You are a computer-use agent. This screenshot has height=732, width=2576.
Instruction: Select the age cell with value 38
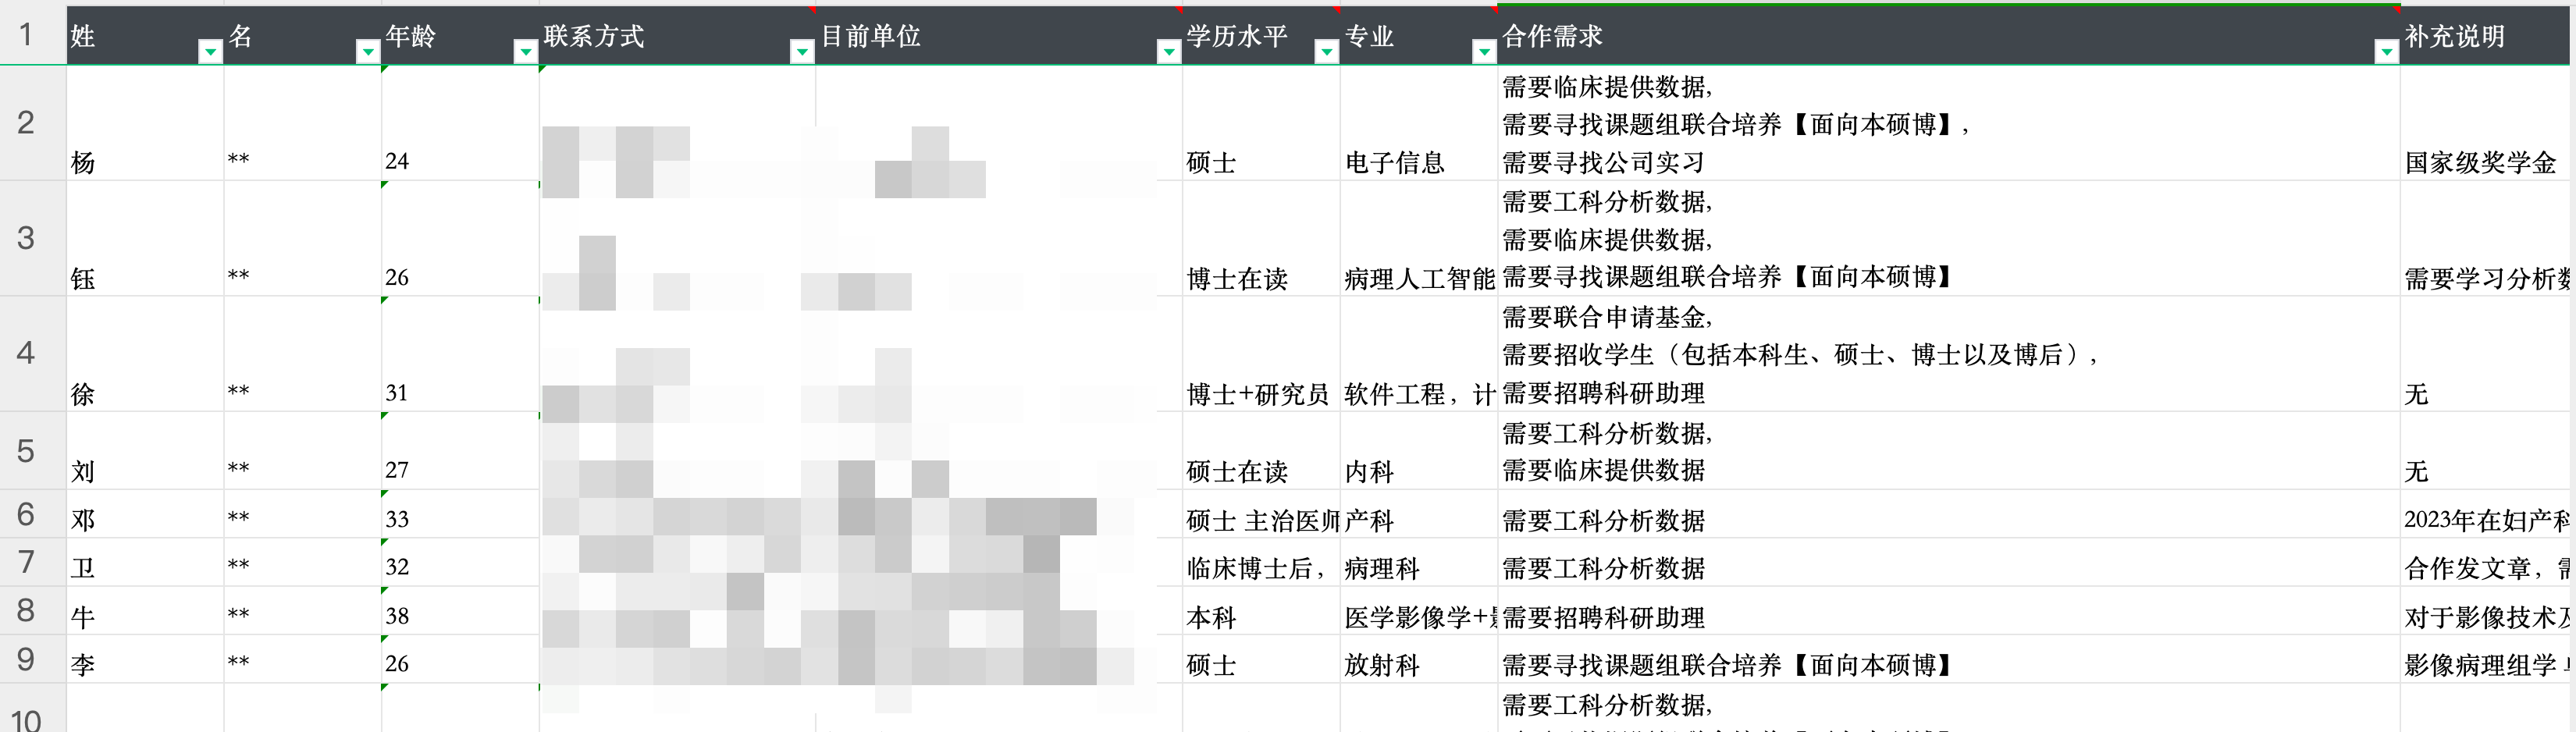tap(460, 610)
